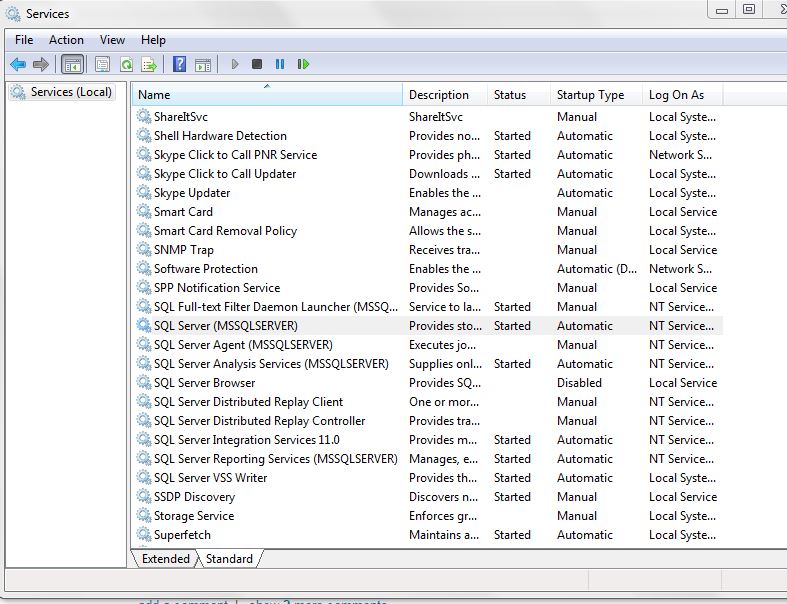Image resolution: width=787 pixels, height=604 pixels.
Task: Select SQL Server Reporting Services (MSSQLSERVER)
Action: 276,459
